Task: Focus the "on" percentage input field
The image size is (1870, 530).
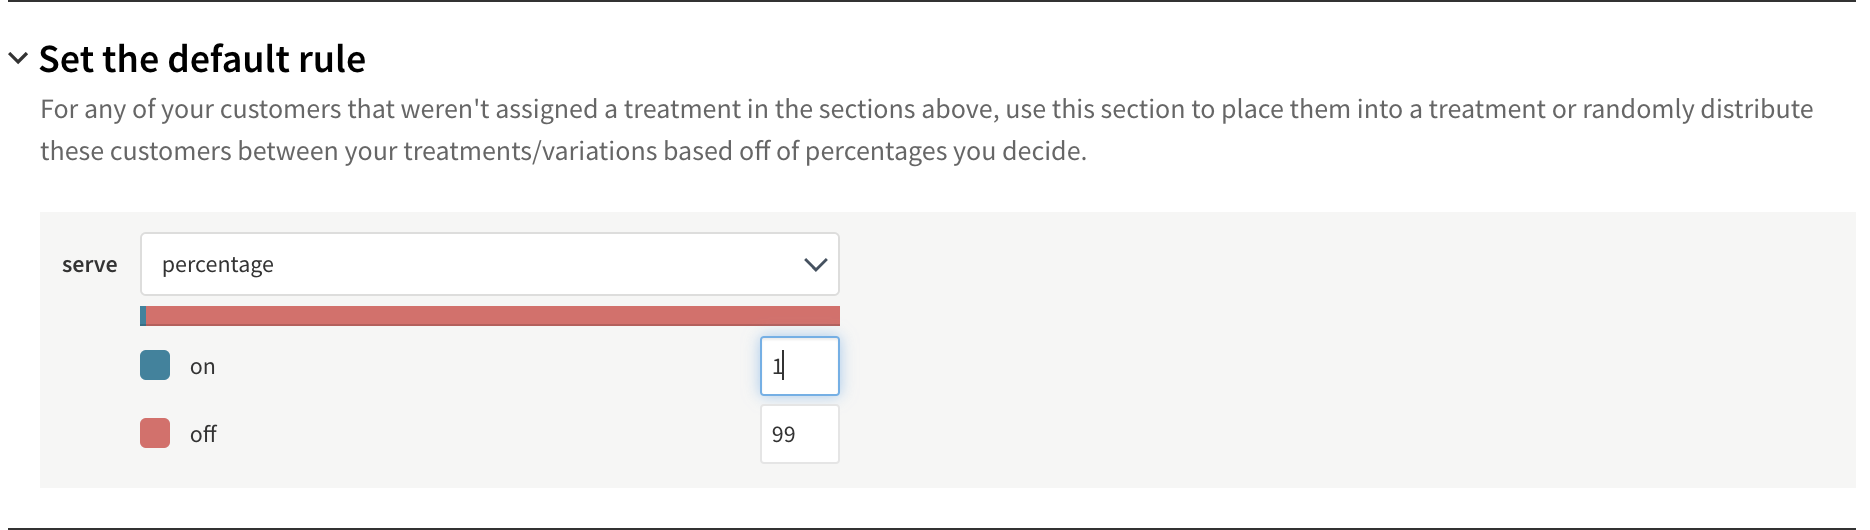Action: point(799,366)
